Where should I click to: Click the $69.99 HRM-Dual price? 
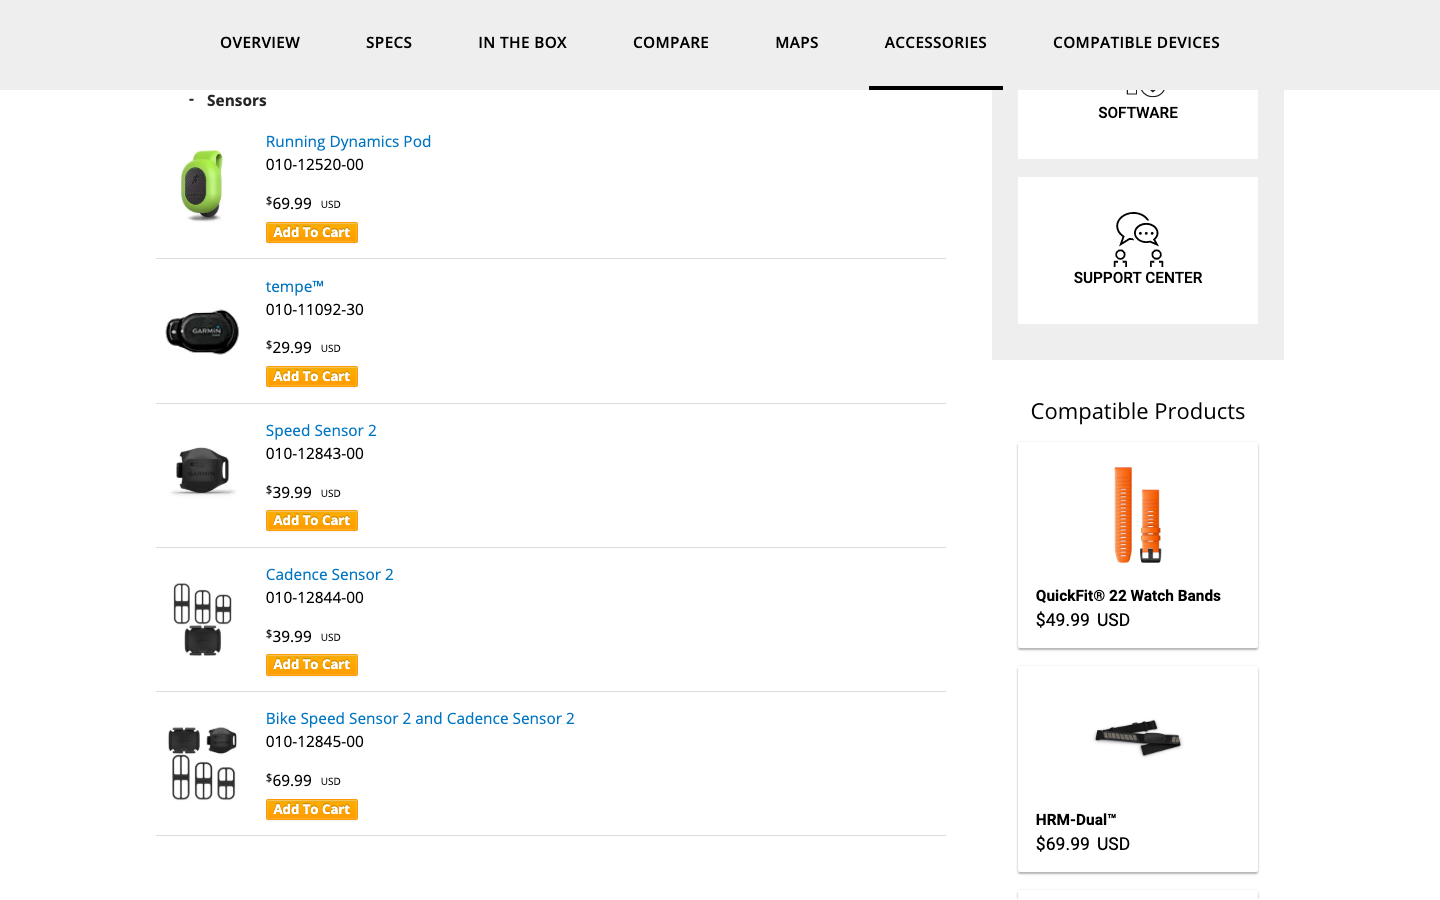tap(1083, 844)
